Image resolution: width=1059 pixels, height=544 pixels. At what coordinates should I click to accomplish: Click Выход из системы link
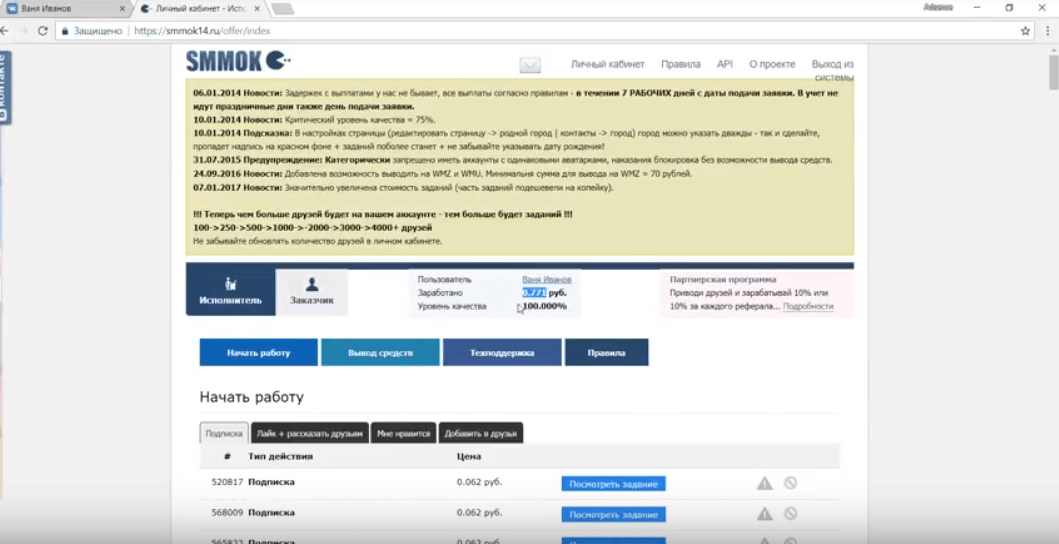coord(833,70)
